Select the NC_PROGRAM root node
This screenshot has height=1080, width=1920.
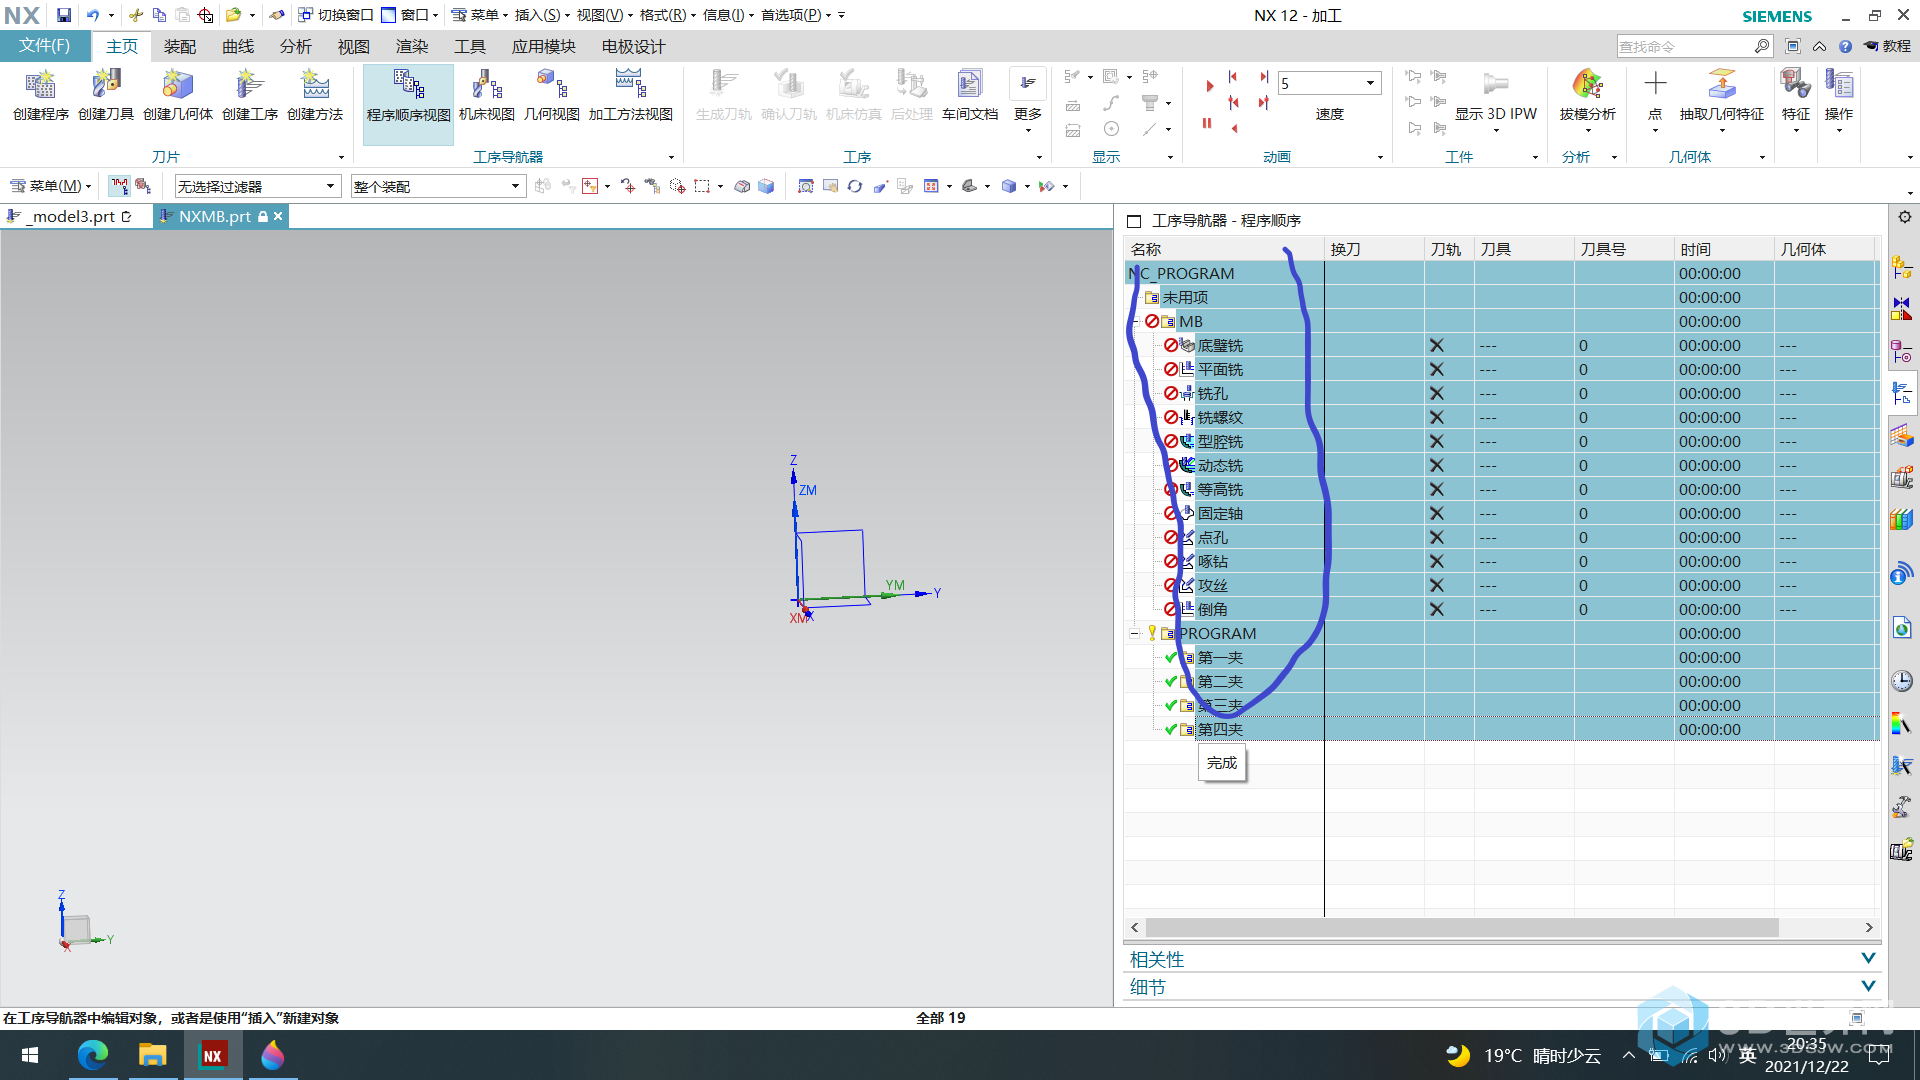pyautogui.click(x=1182, y=273)
